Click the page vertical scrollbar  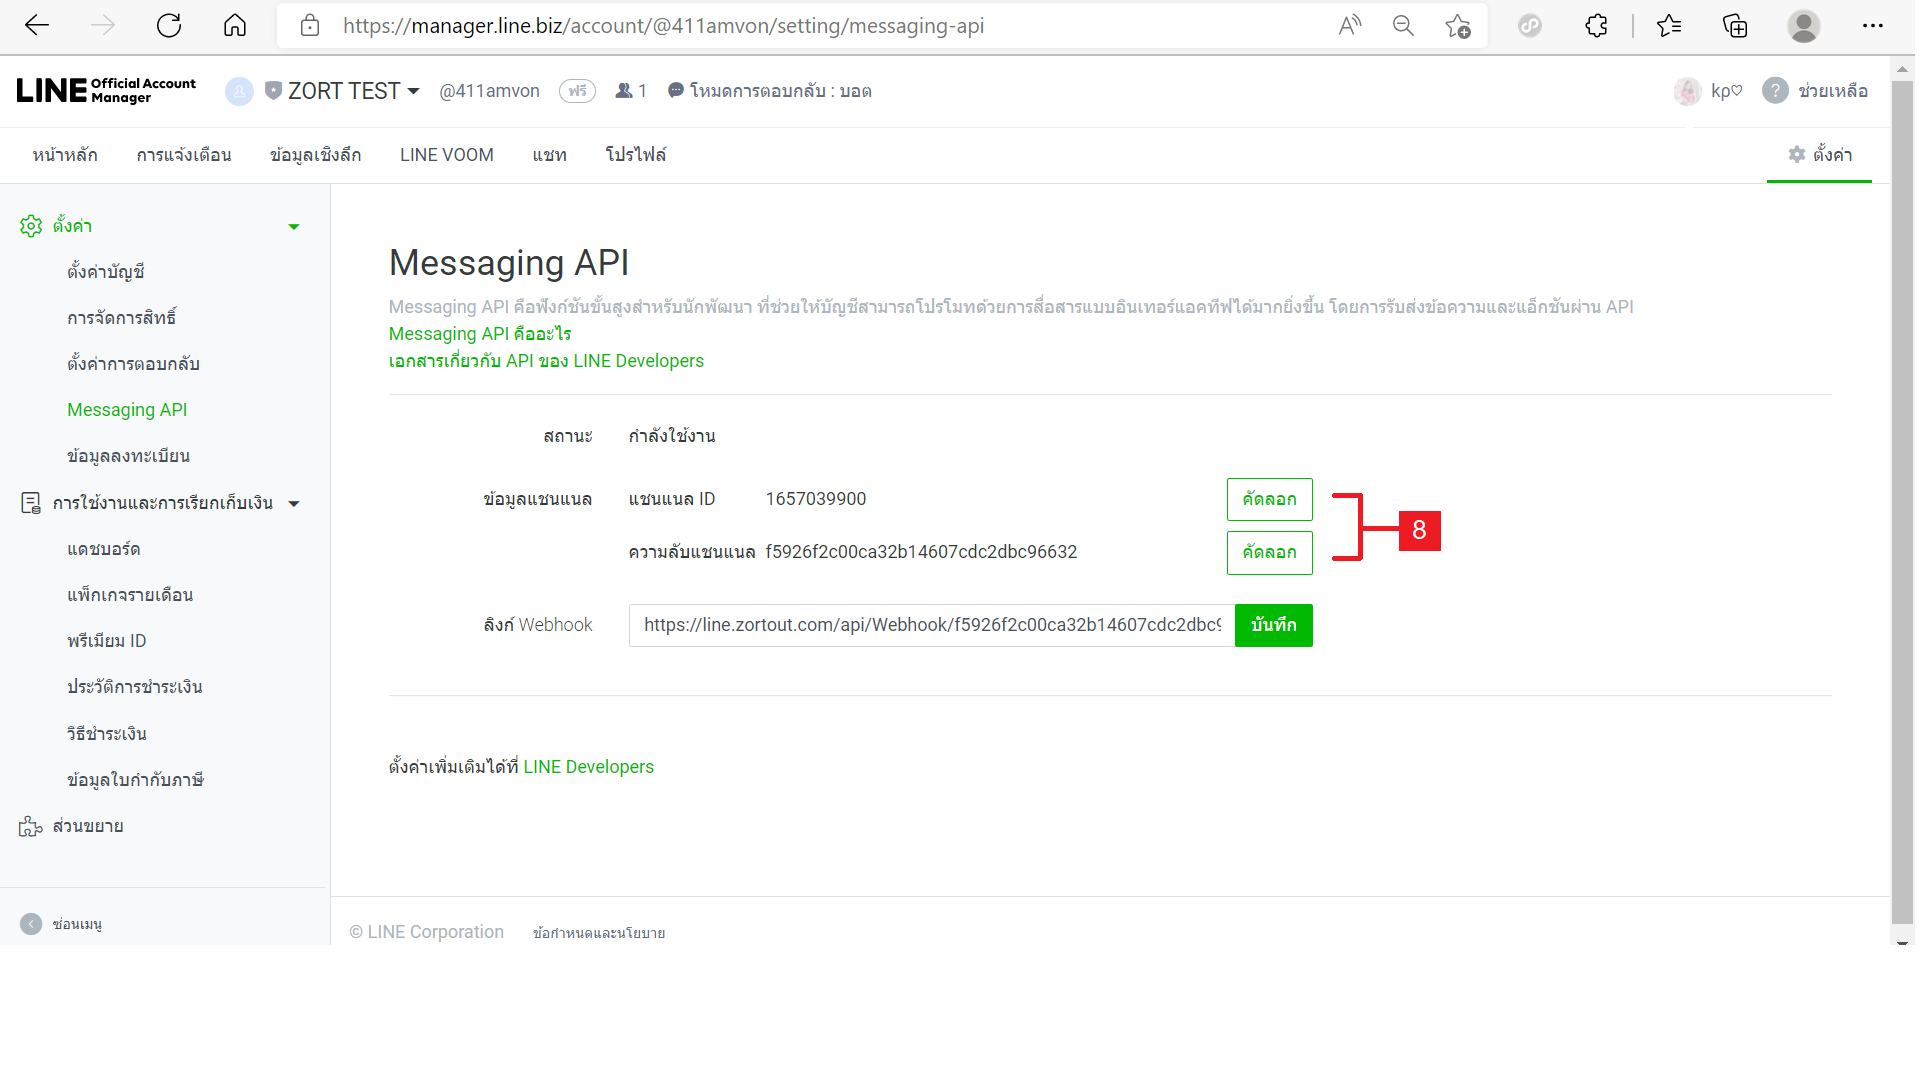click(x=1902, y=500)
